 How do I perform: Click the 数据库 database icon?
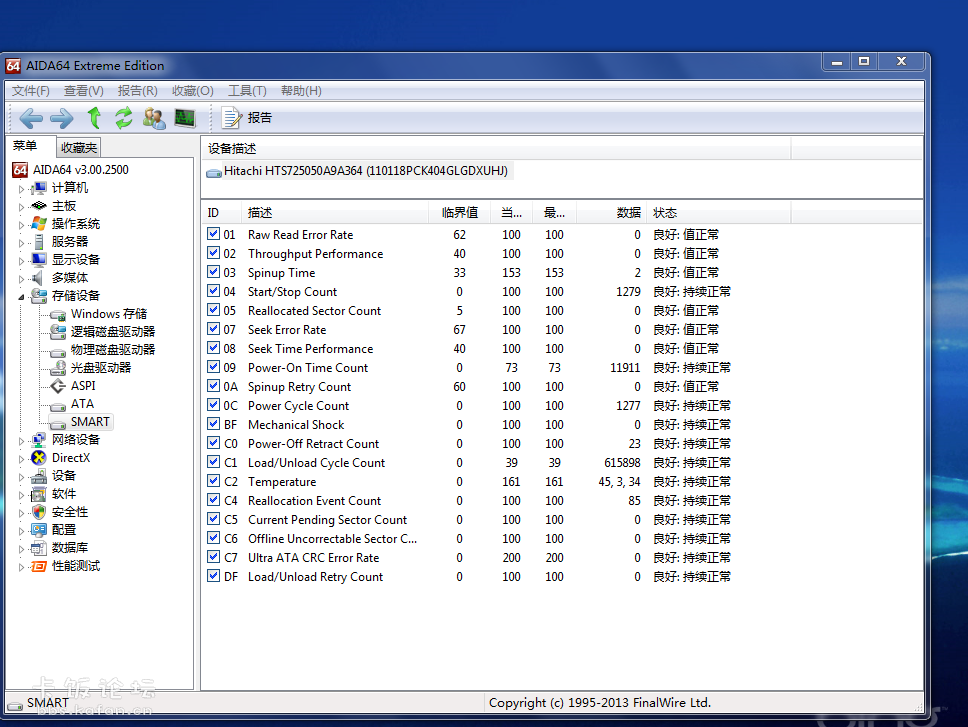tap(39, 548)
